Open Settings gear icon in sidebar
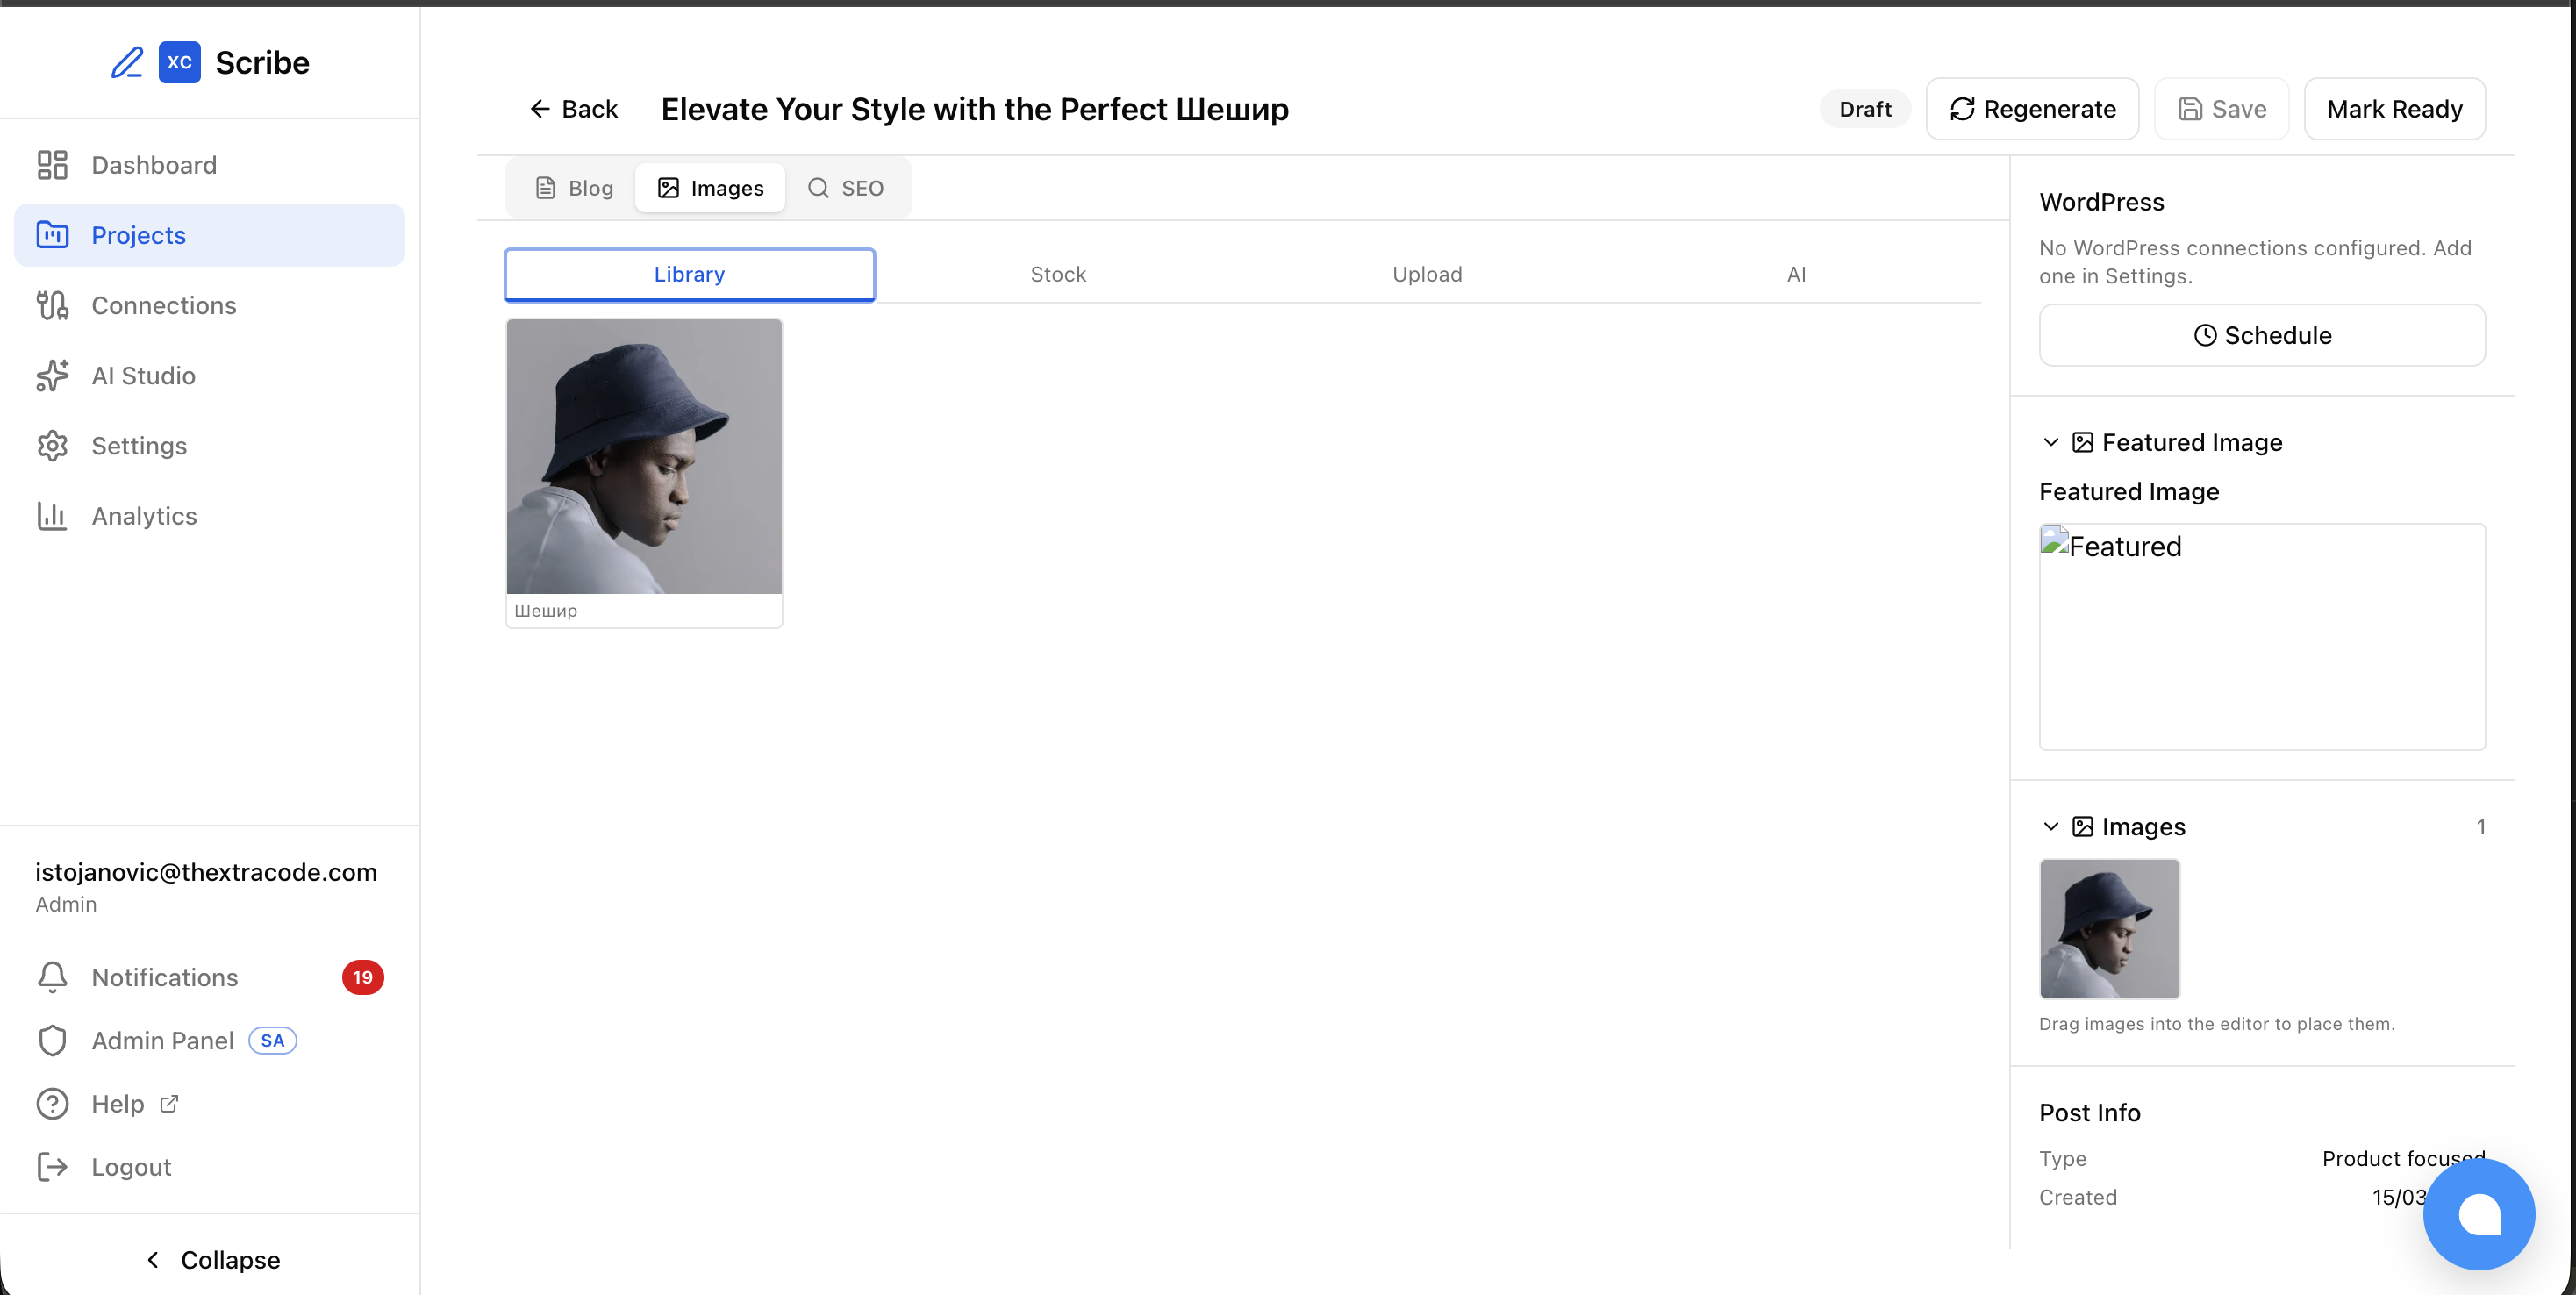The height and width of the screenshot is (1295, 2576). click(x=52, y=446)
